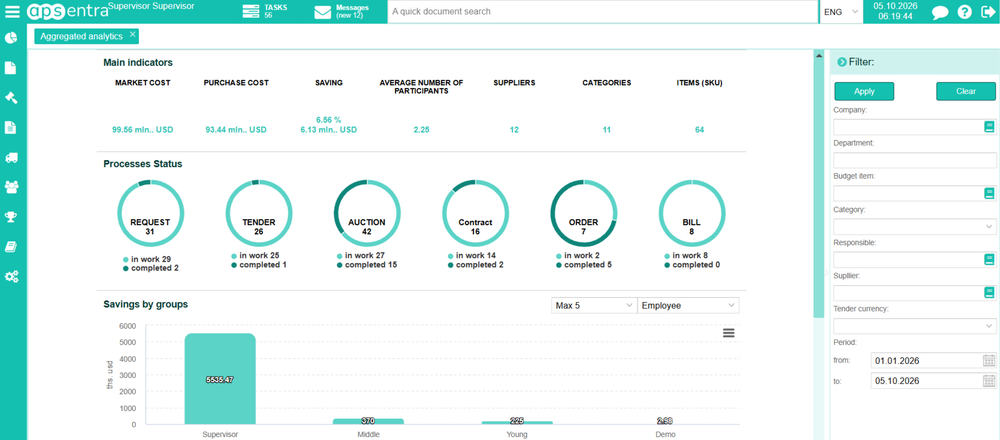The width and height of the screenshot is (1000, 440).
Task: Click the Young 225 bar
Action: pos(517,423)
